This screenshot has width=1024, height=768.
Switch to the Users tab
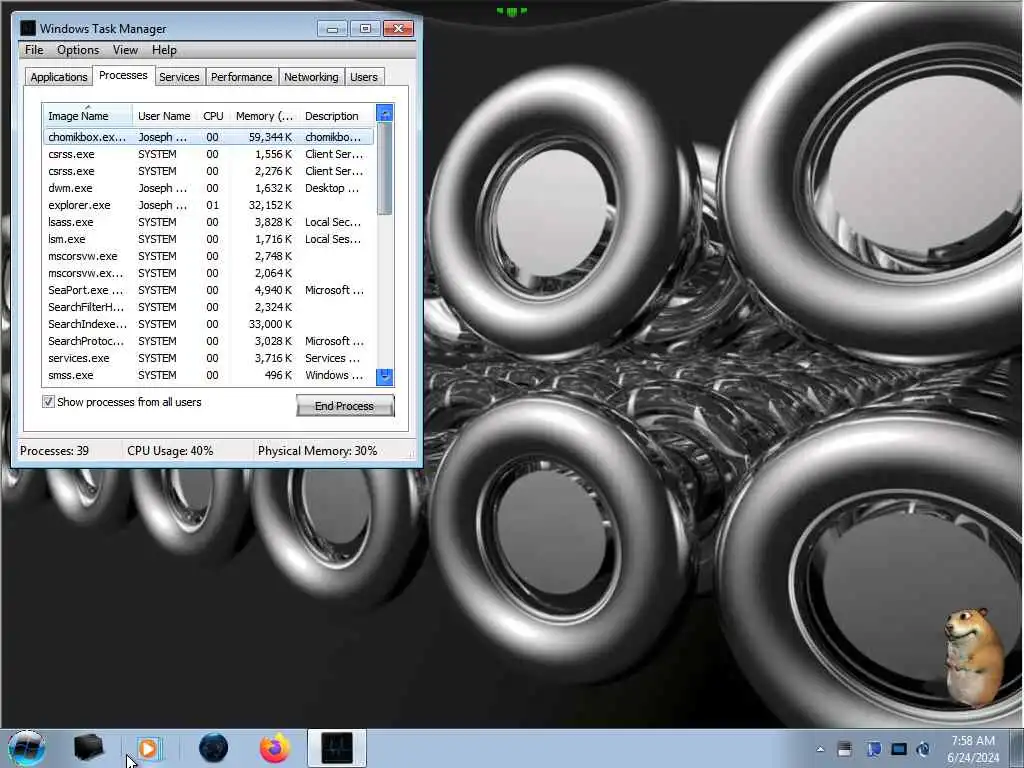click(364, 77)
